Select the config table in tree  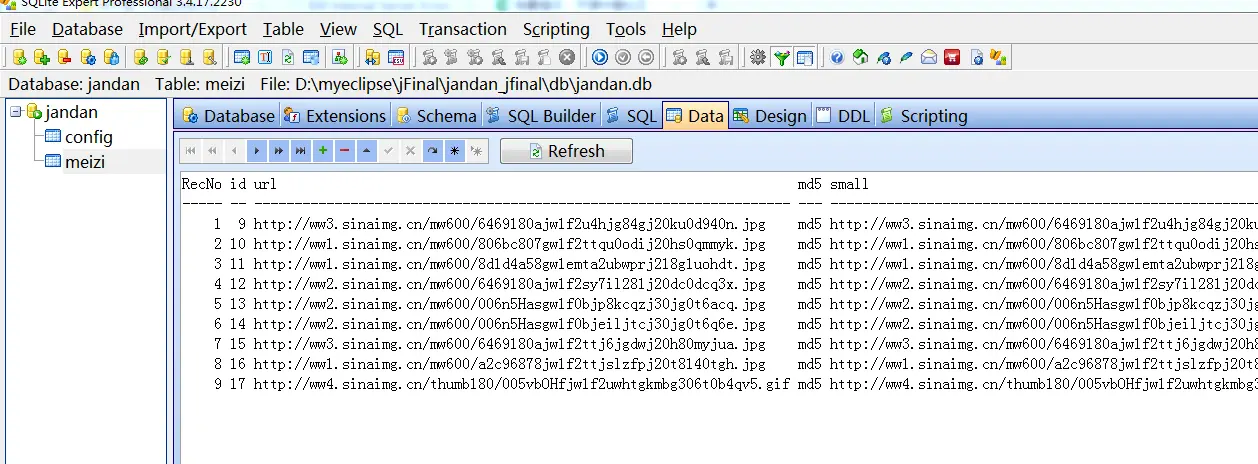tap(89, 137)
